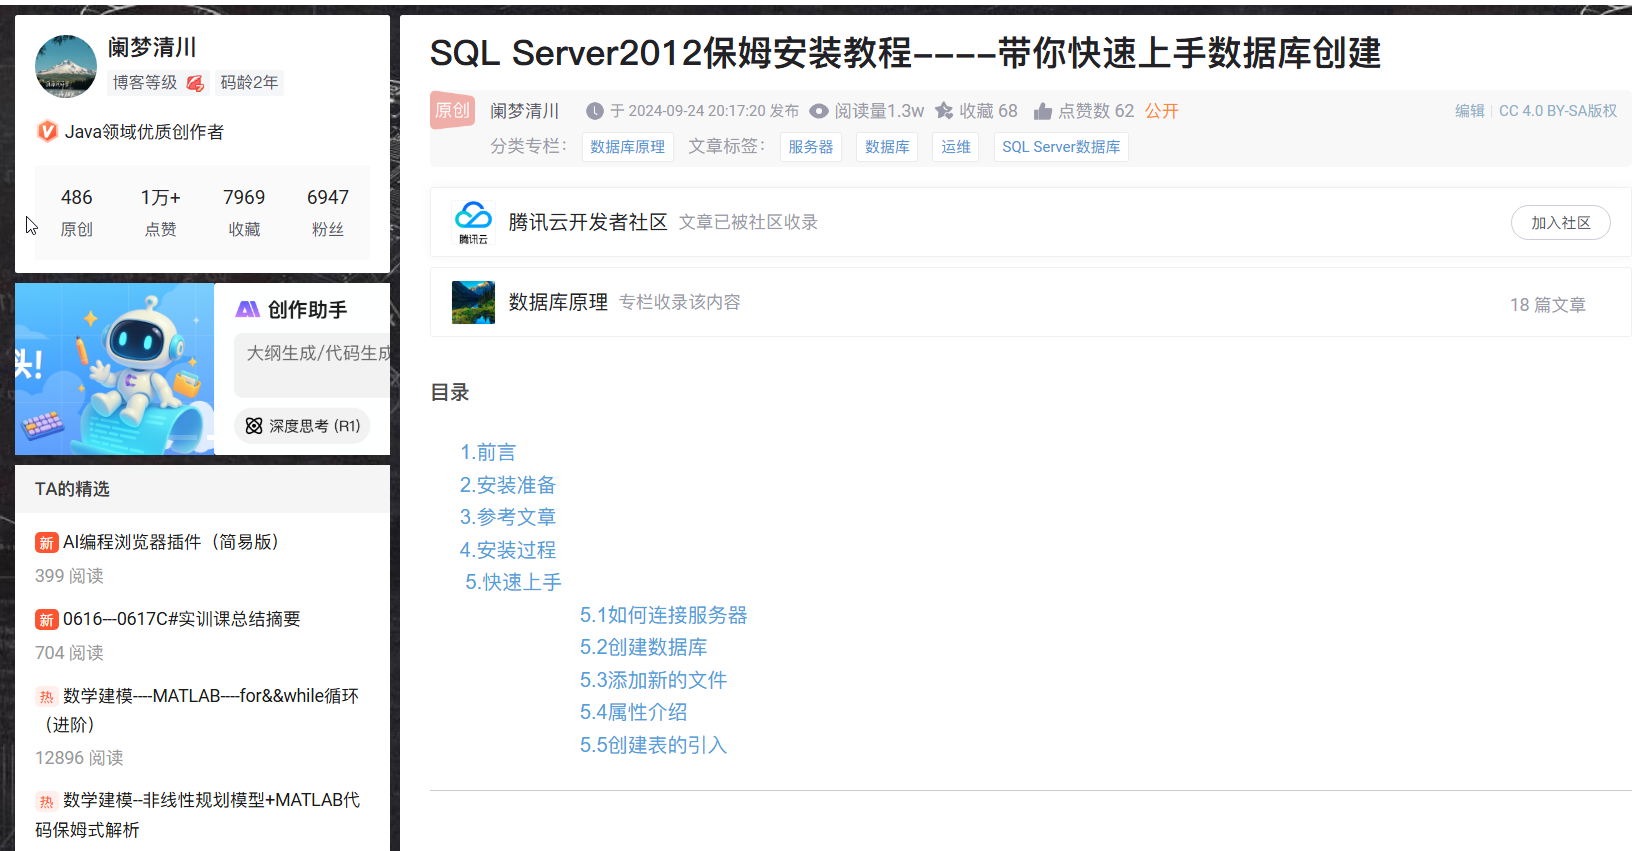Click the 腾讯云 logo icon
The width and height of the screenshot is (1632, 851).
473,221
